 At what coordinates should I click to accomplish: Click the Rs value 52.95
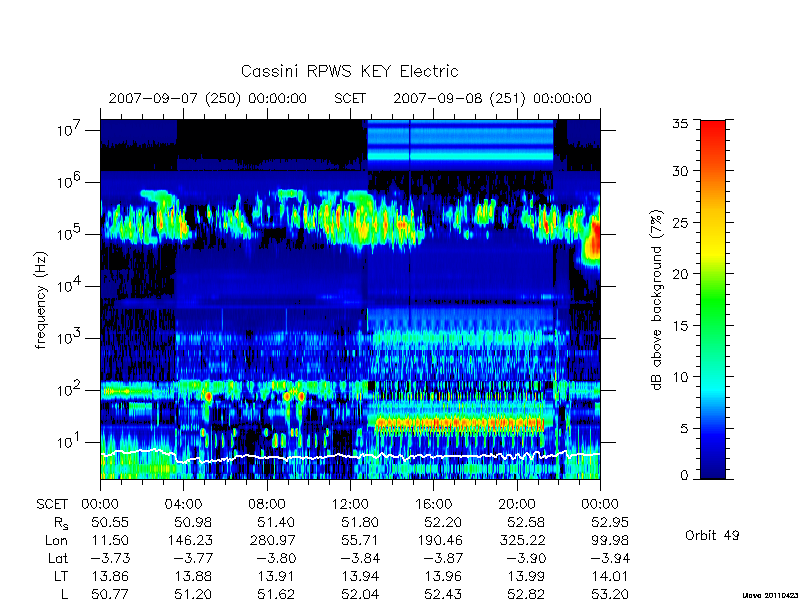pos(610,522)
